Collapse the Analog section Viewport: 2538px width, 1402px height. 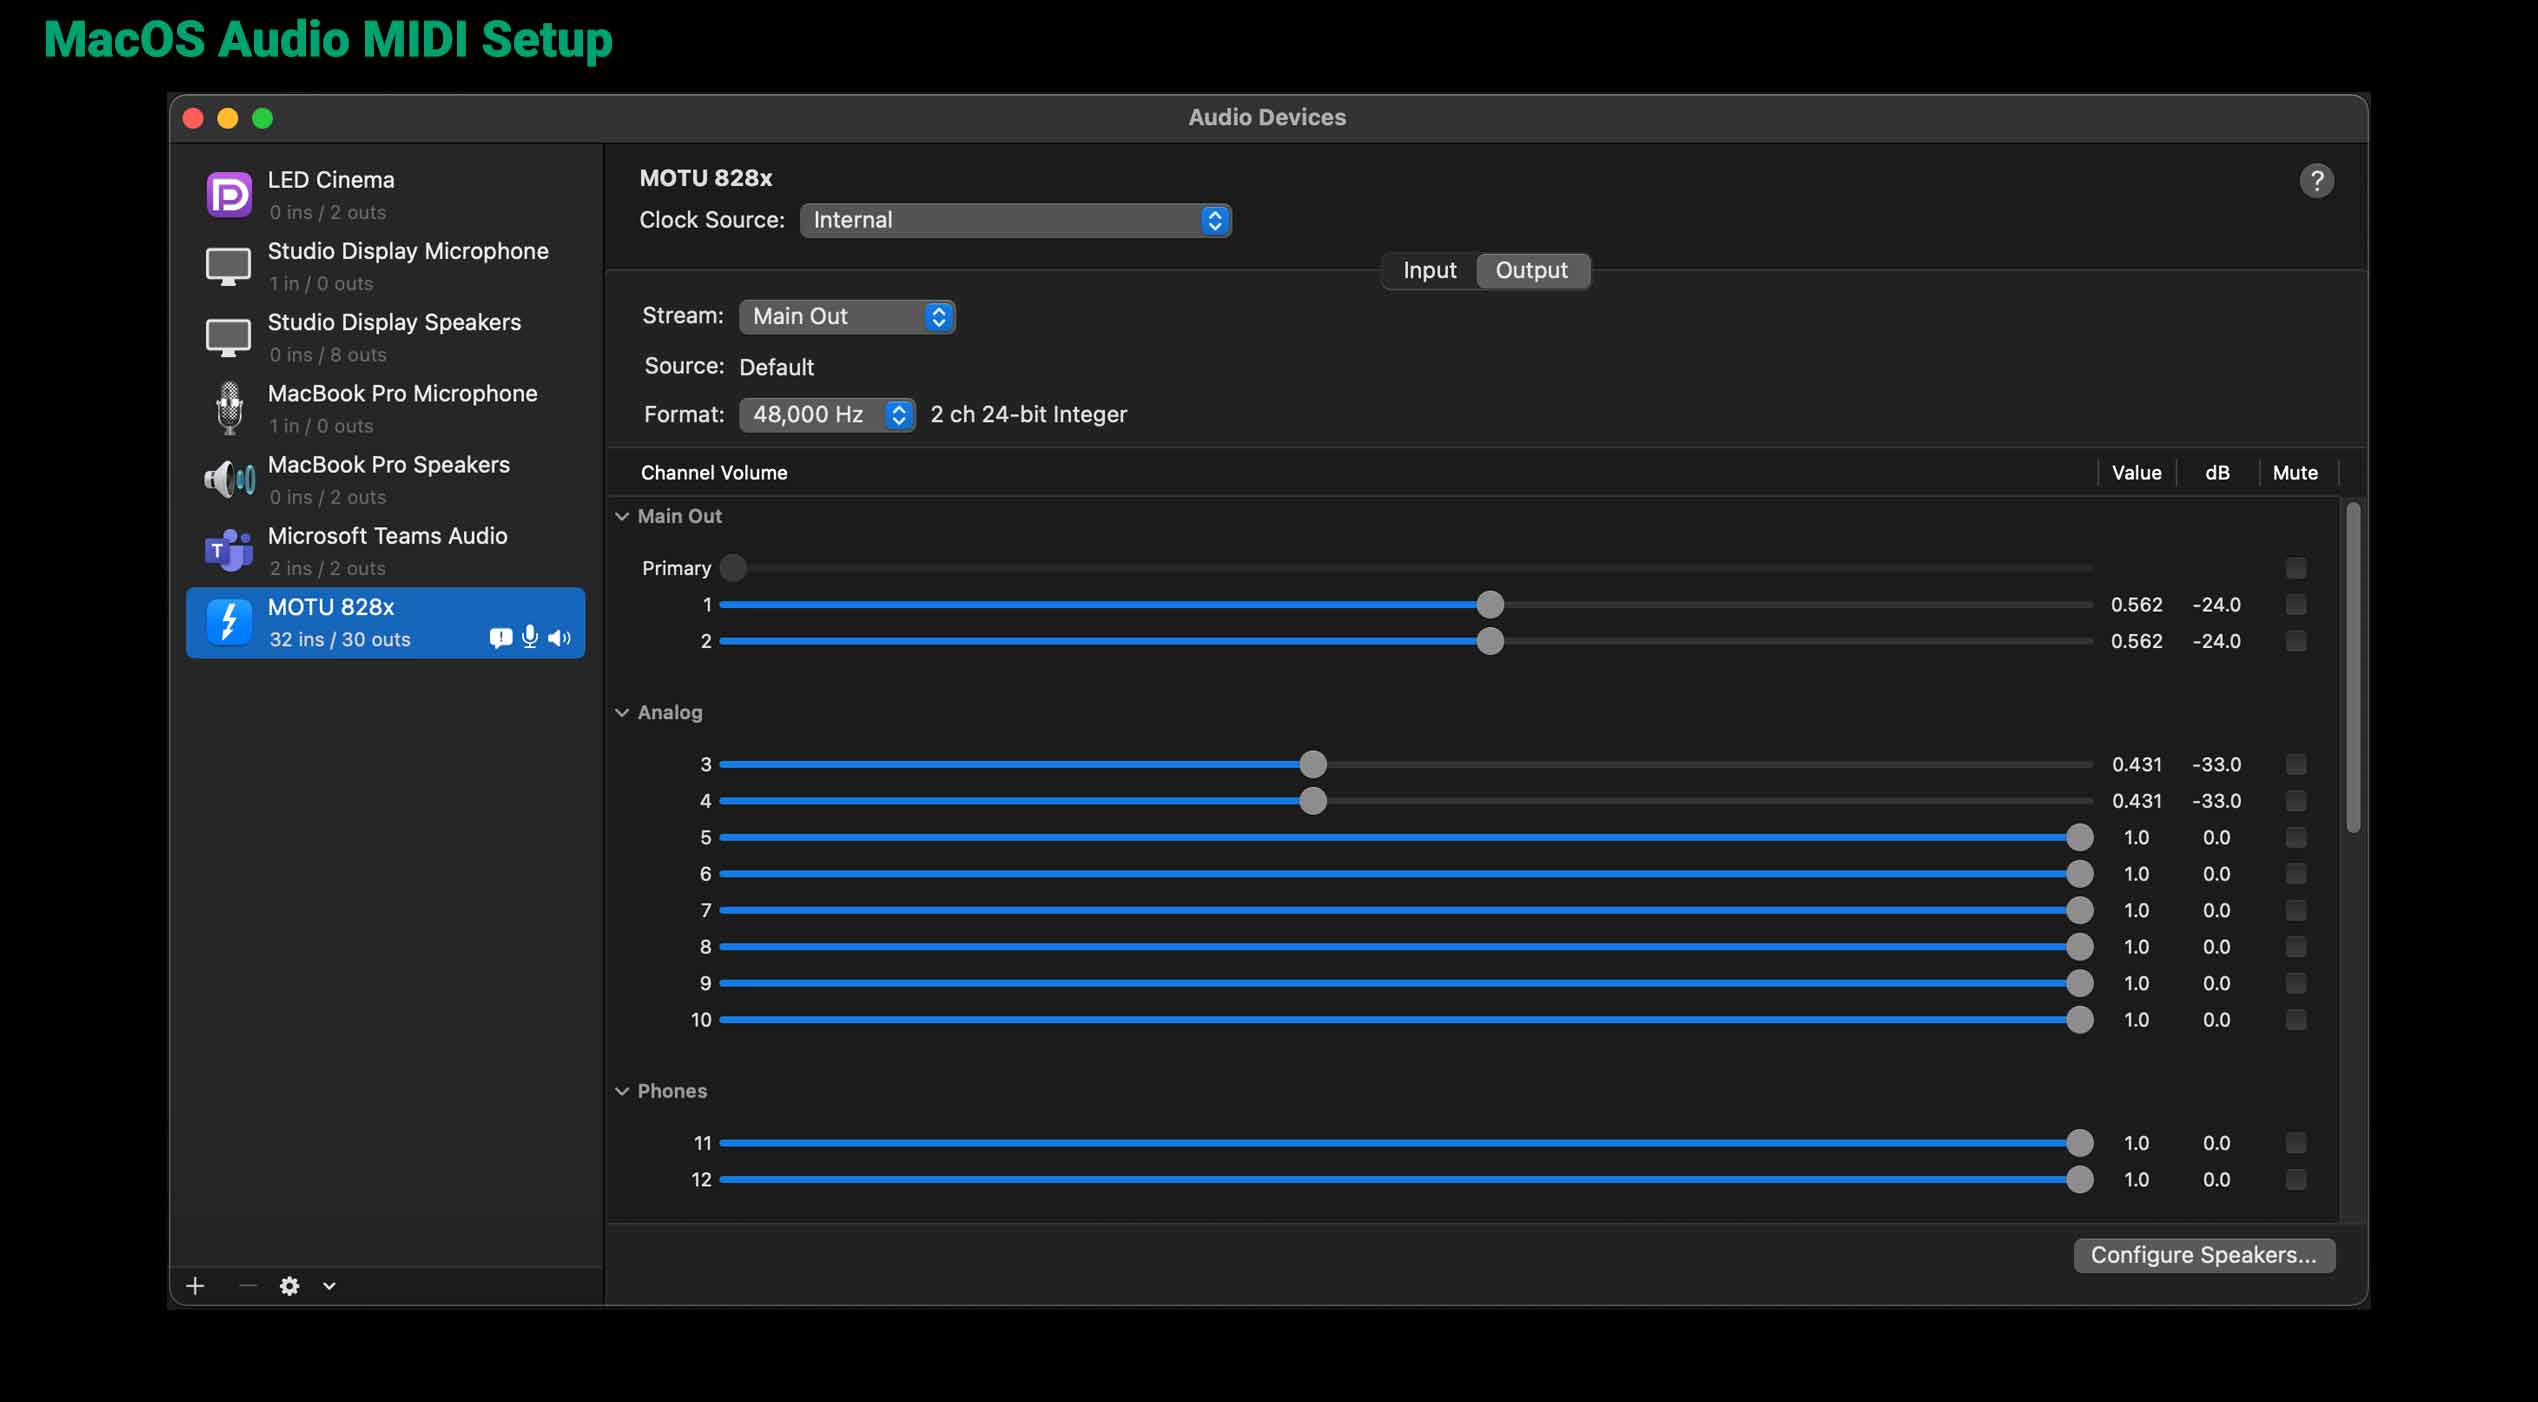pos(621,712)
